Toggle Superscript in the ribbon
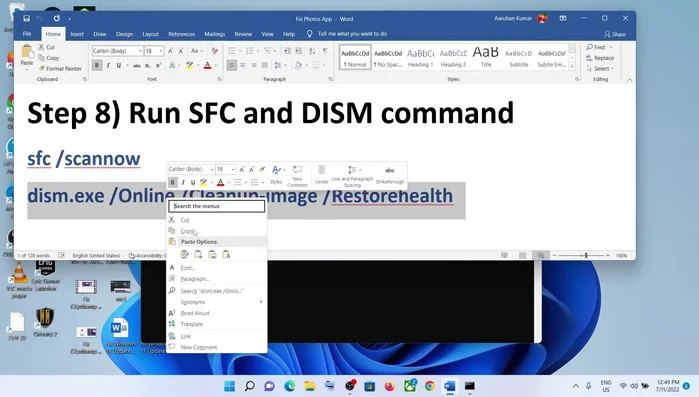 point(158,65)
